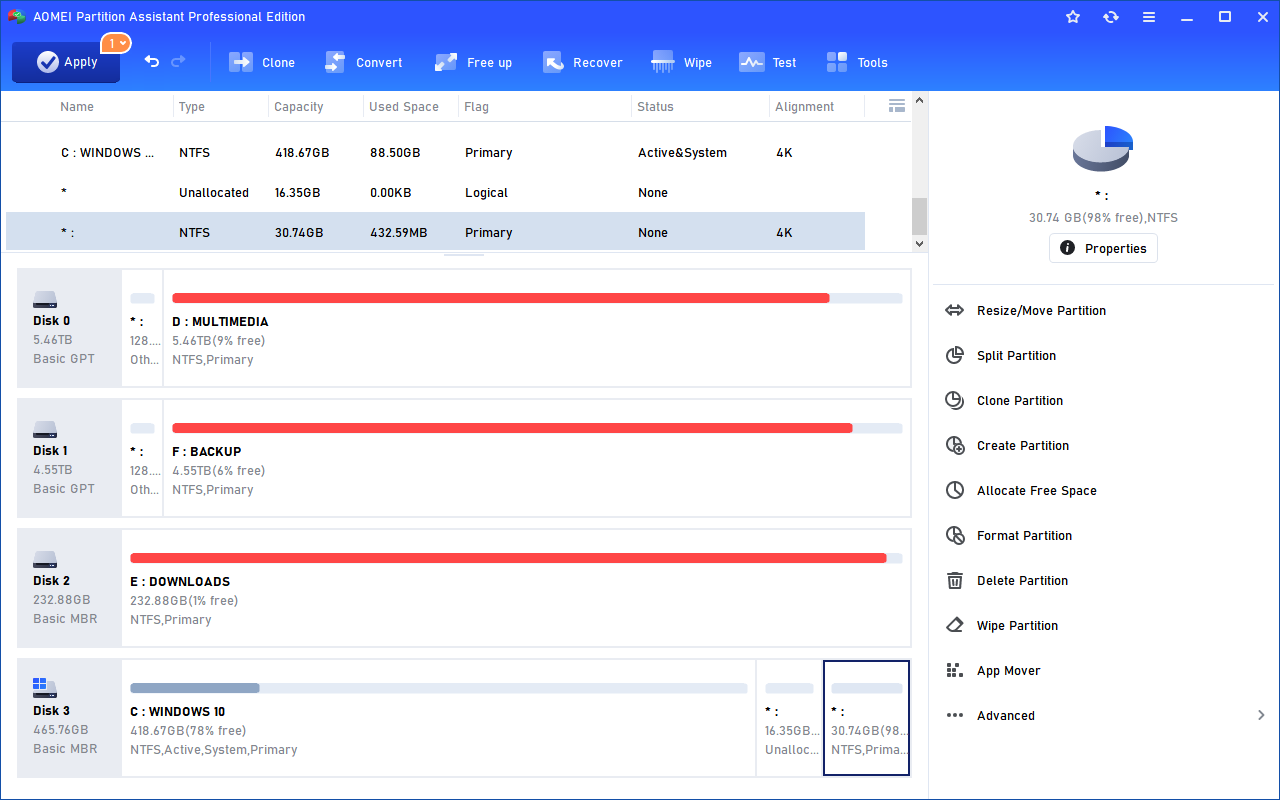Click the Apply checkmark icon

pos(48,62)
